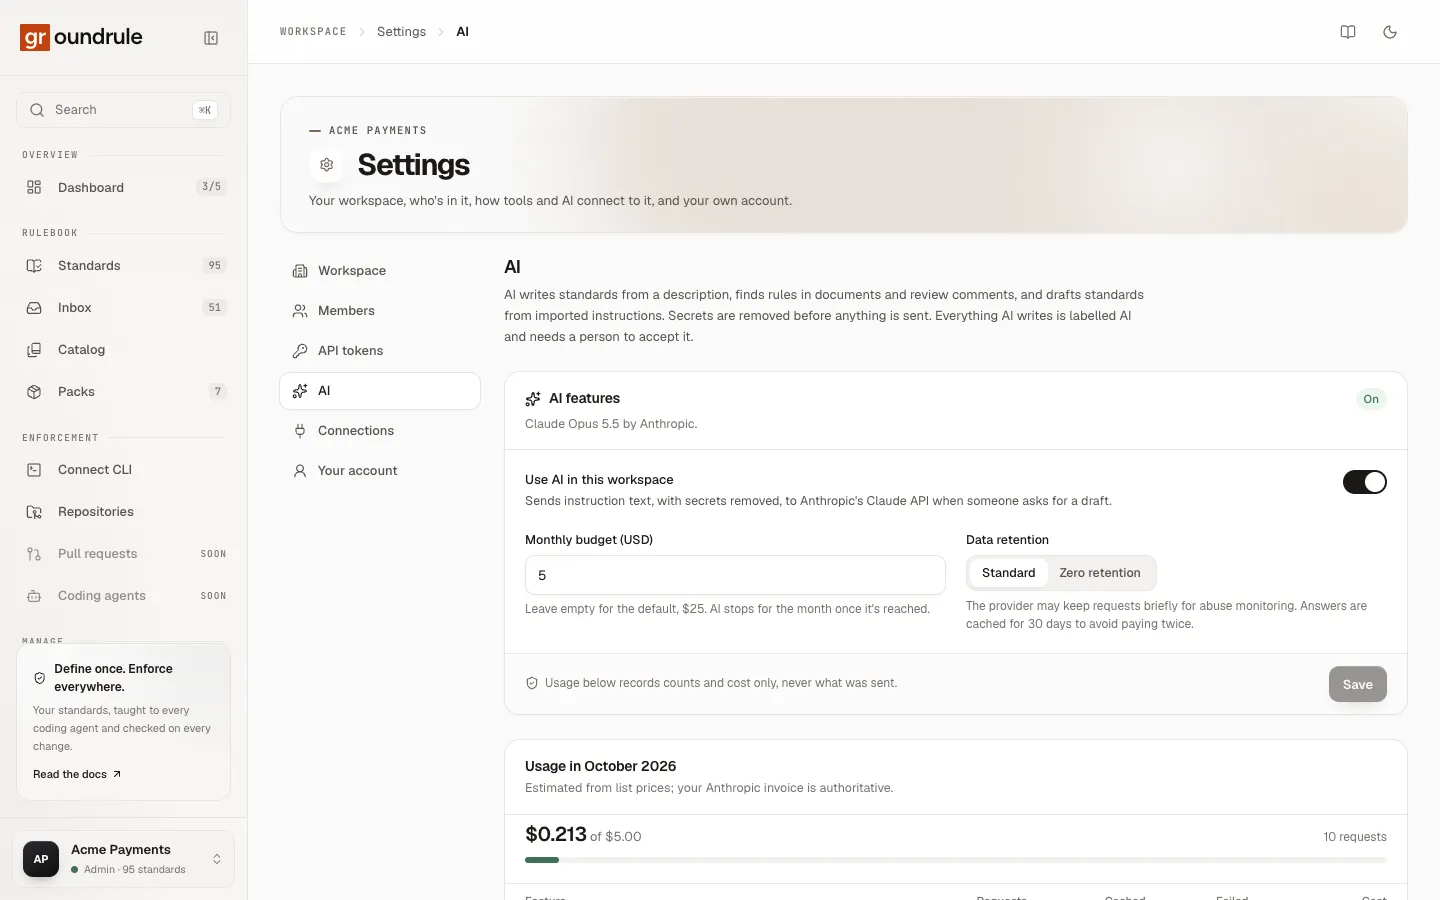The height and width of the screenshot is (900, 1440).
Task: Click the AI features sparkle icon
Action: coord(533,399)
